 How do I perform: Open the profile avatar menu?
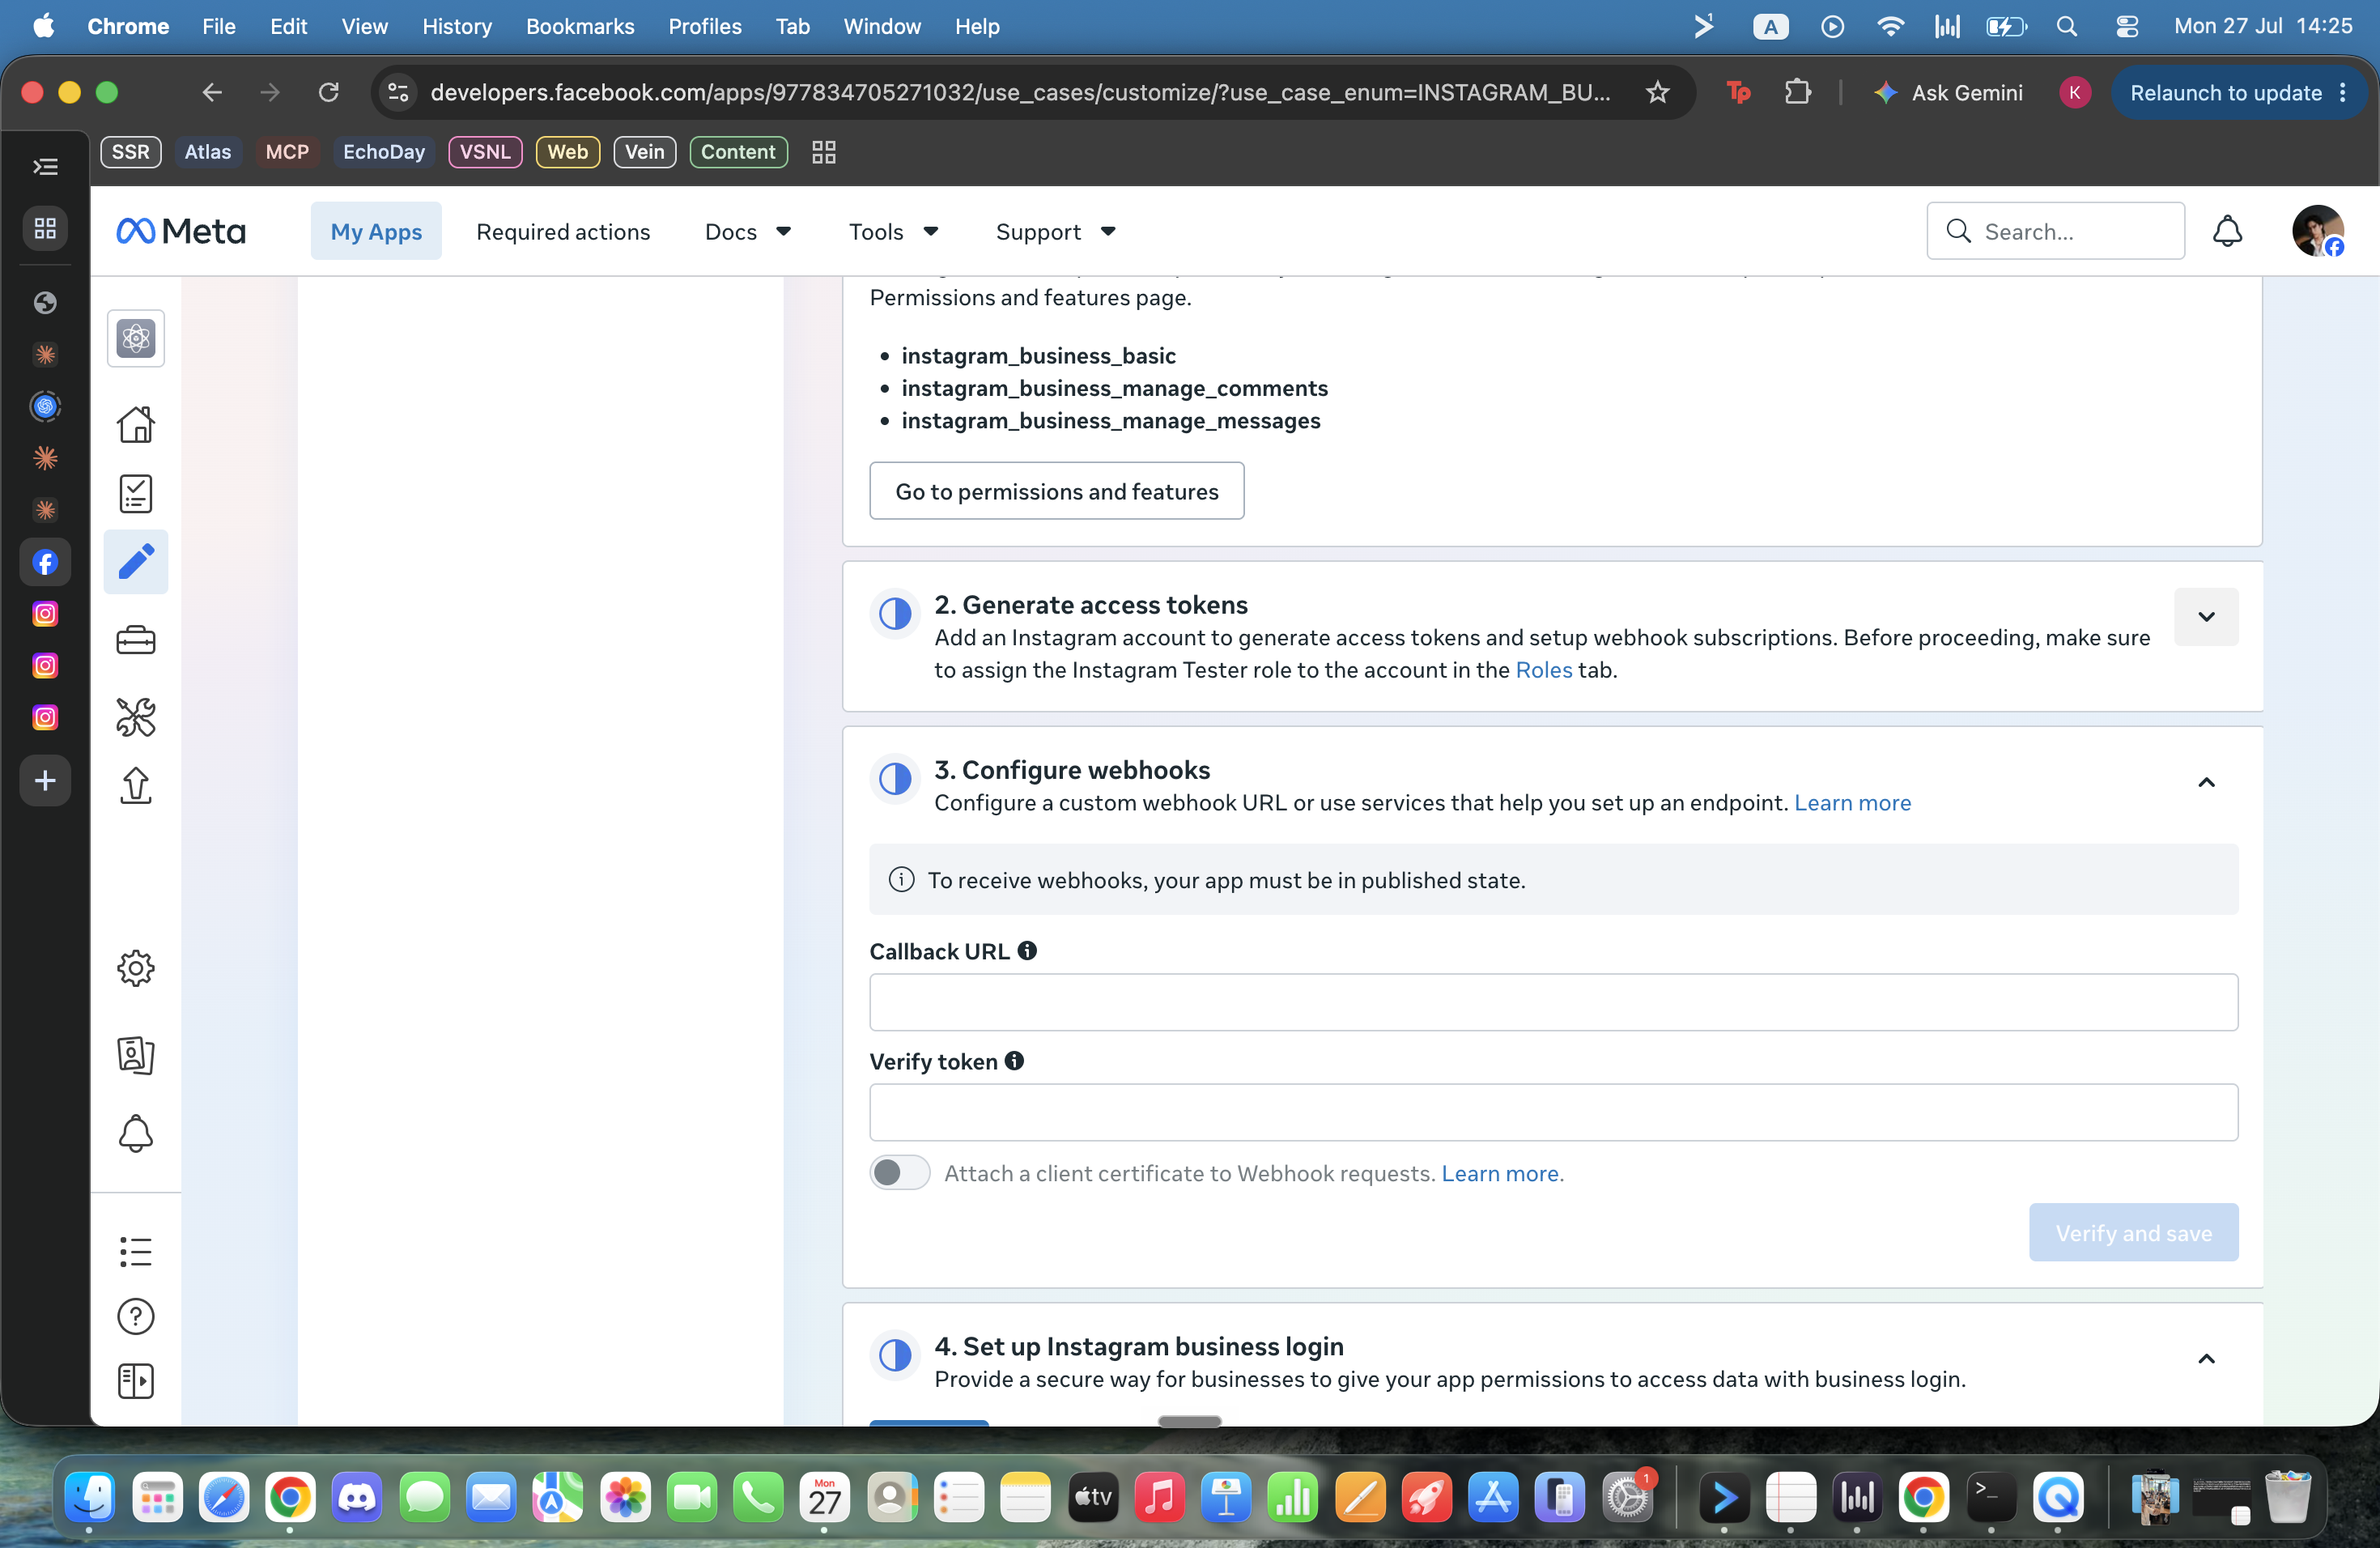click(x=2317, y=231)
